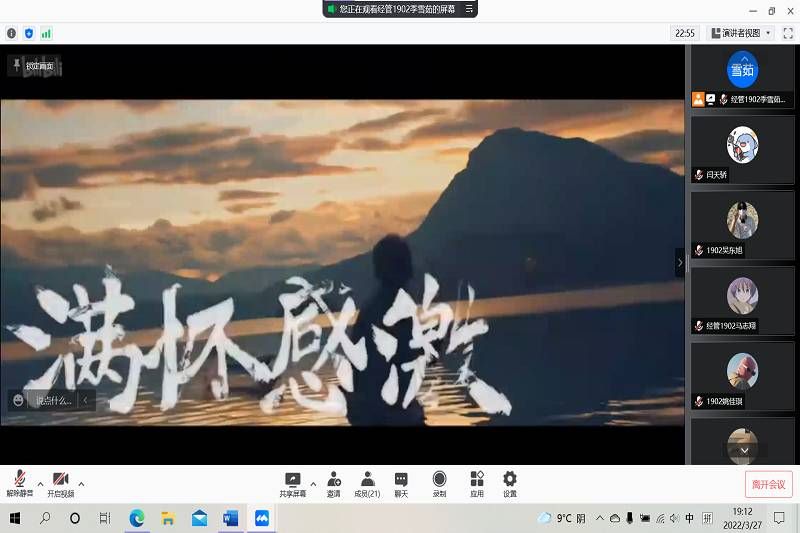Viewport: 800px width, 533px height.
Task: Click the 锁定画面 pin button
Action: coord(34,66)
